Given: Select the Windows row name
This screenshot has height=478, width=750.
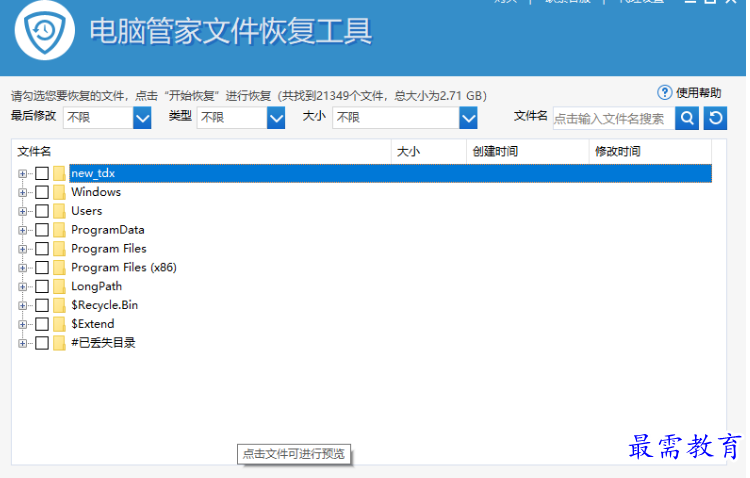Looking at the screenshot, I should coord(96,192).
